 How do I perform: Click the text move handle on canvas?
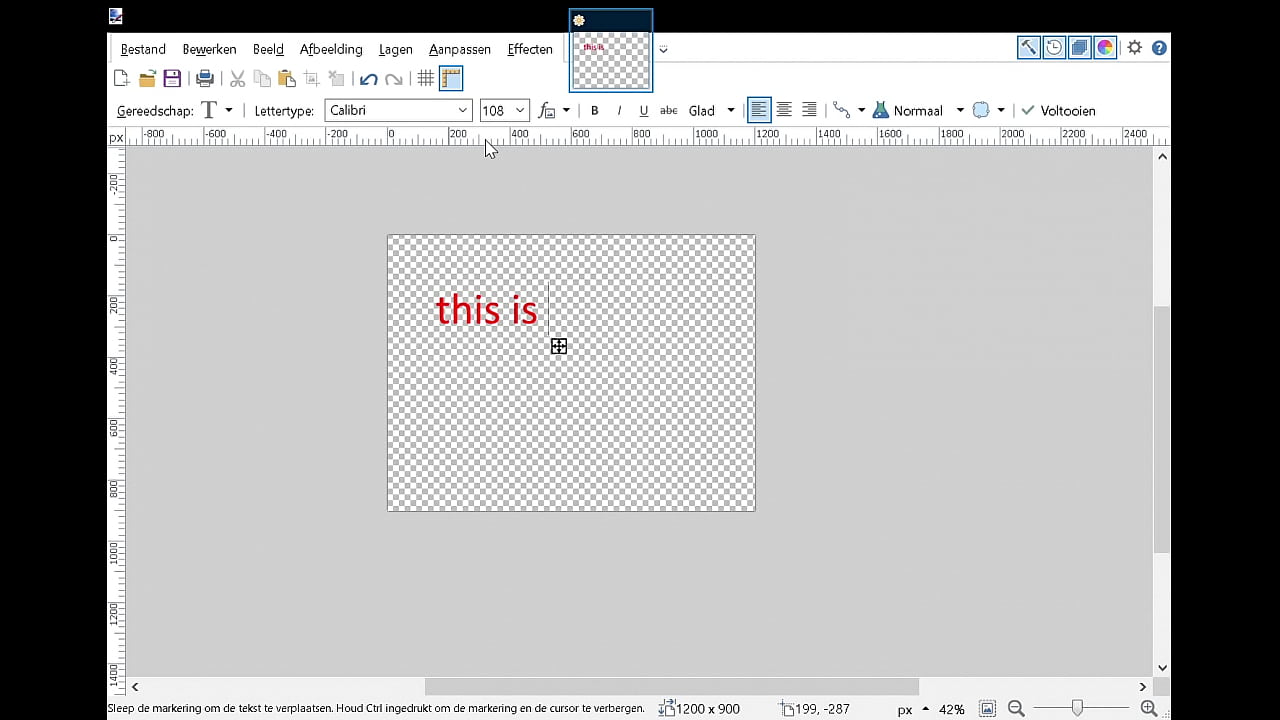pos(559,346)
